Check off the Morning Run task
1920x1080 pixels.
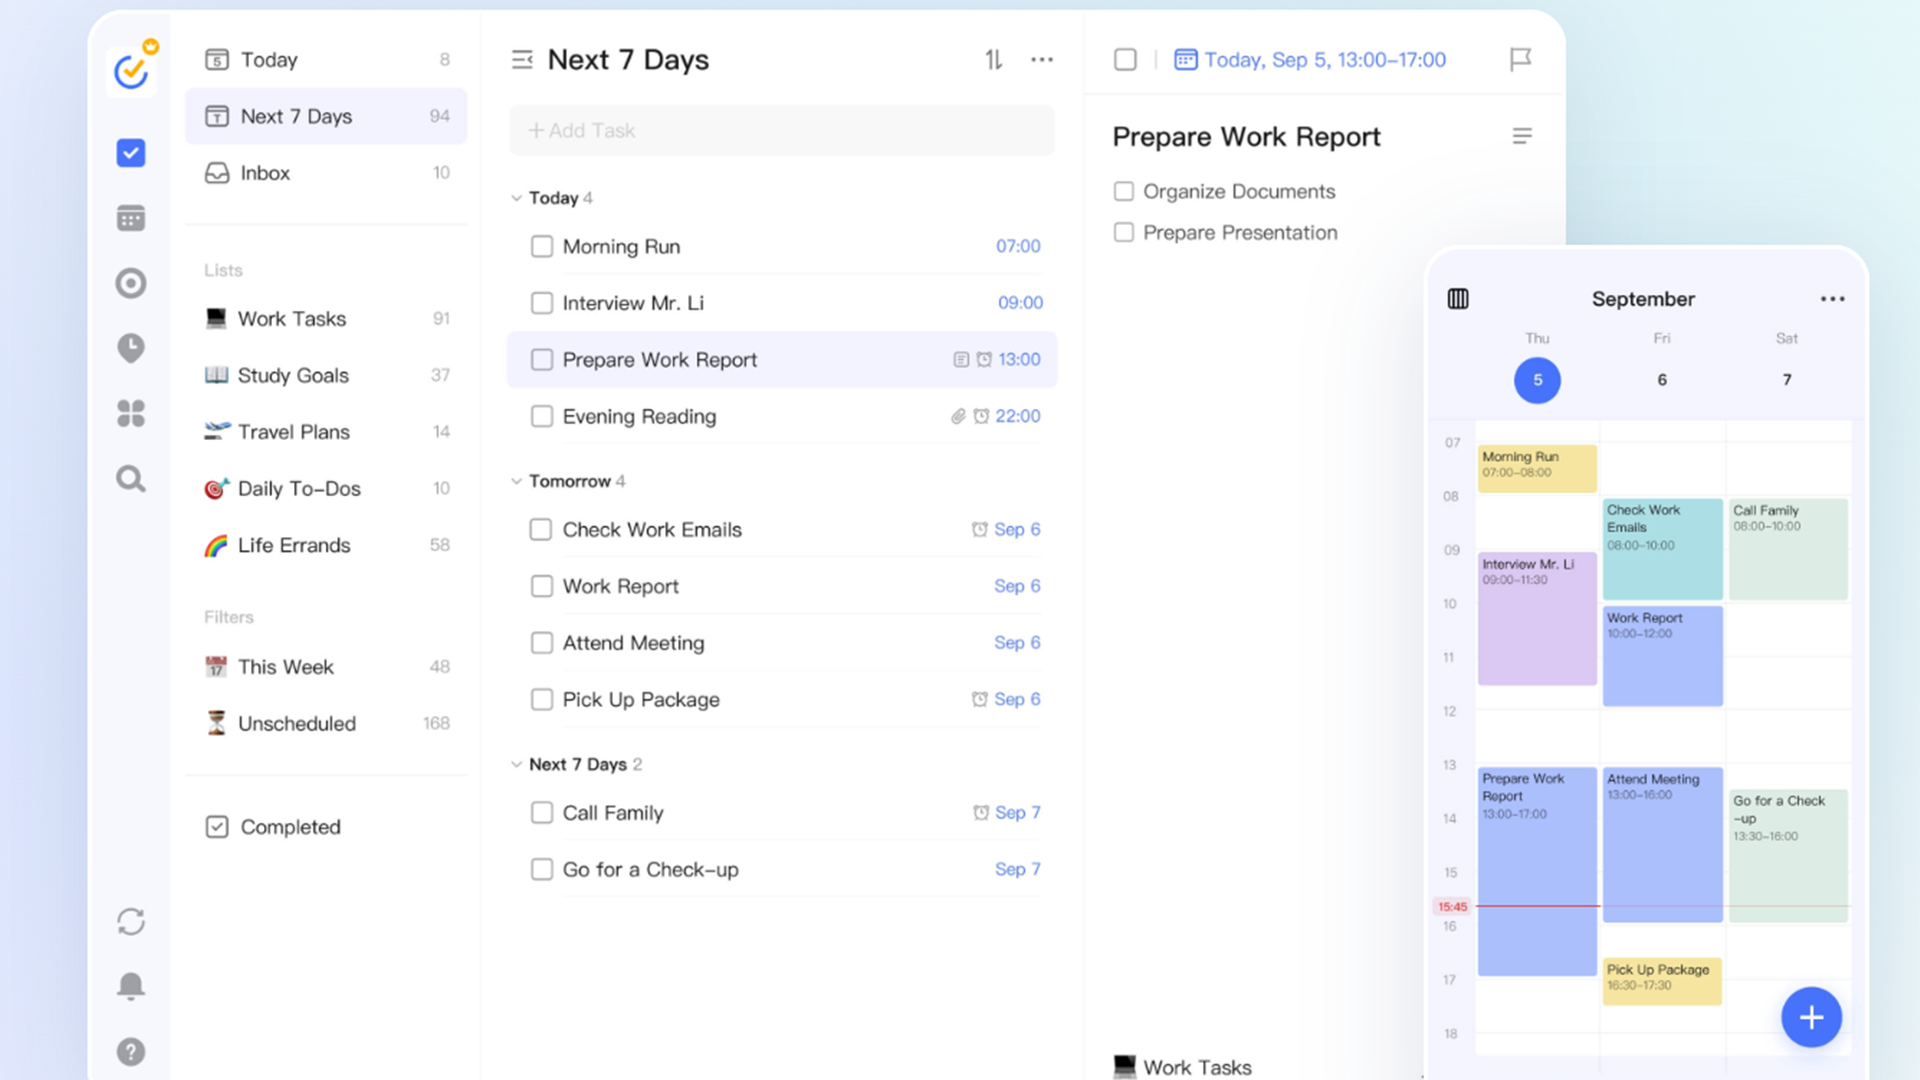tap(542, 246)
